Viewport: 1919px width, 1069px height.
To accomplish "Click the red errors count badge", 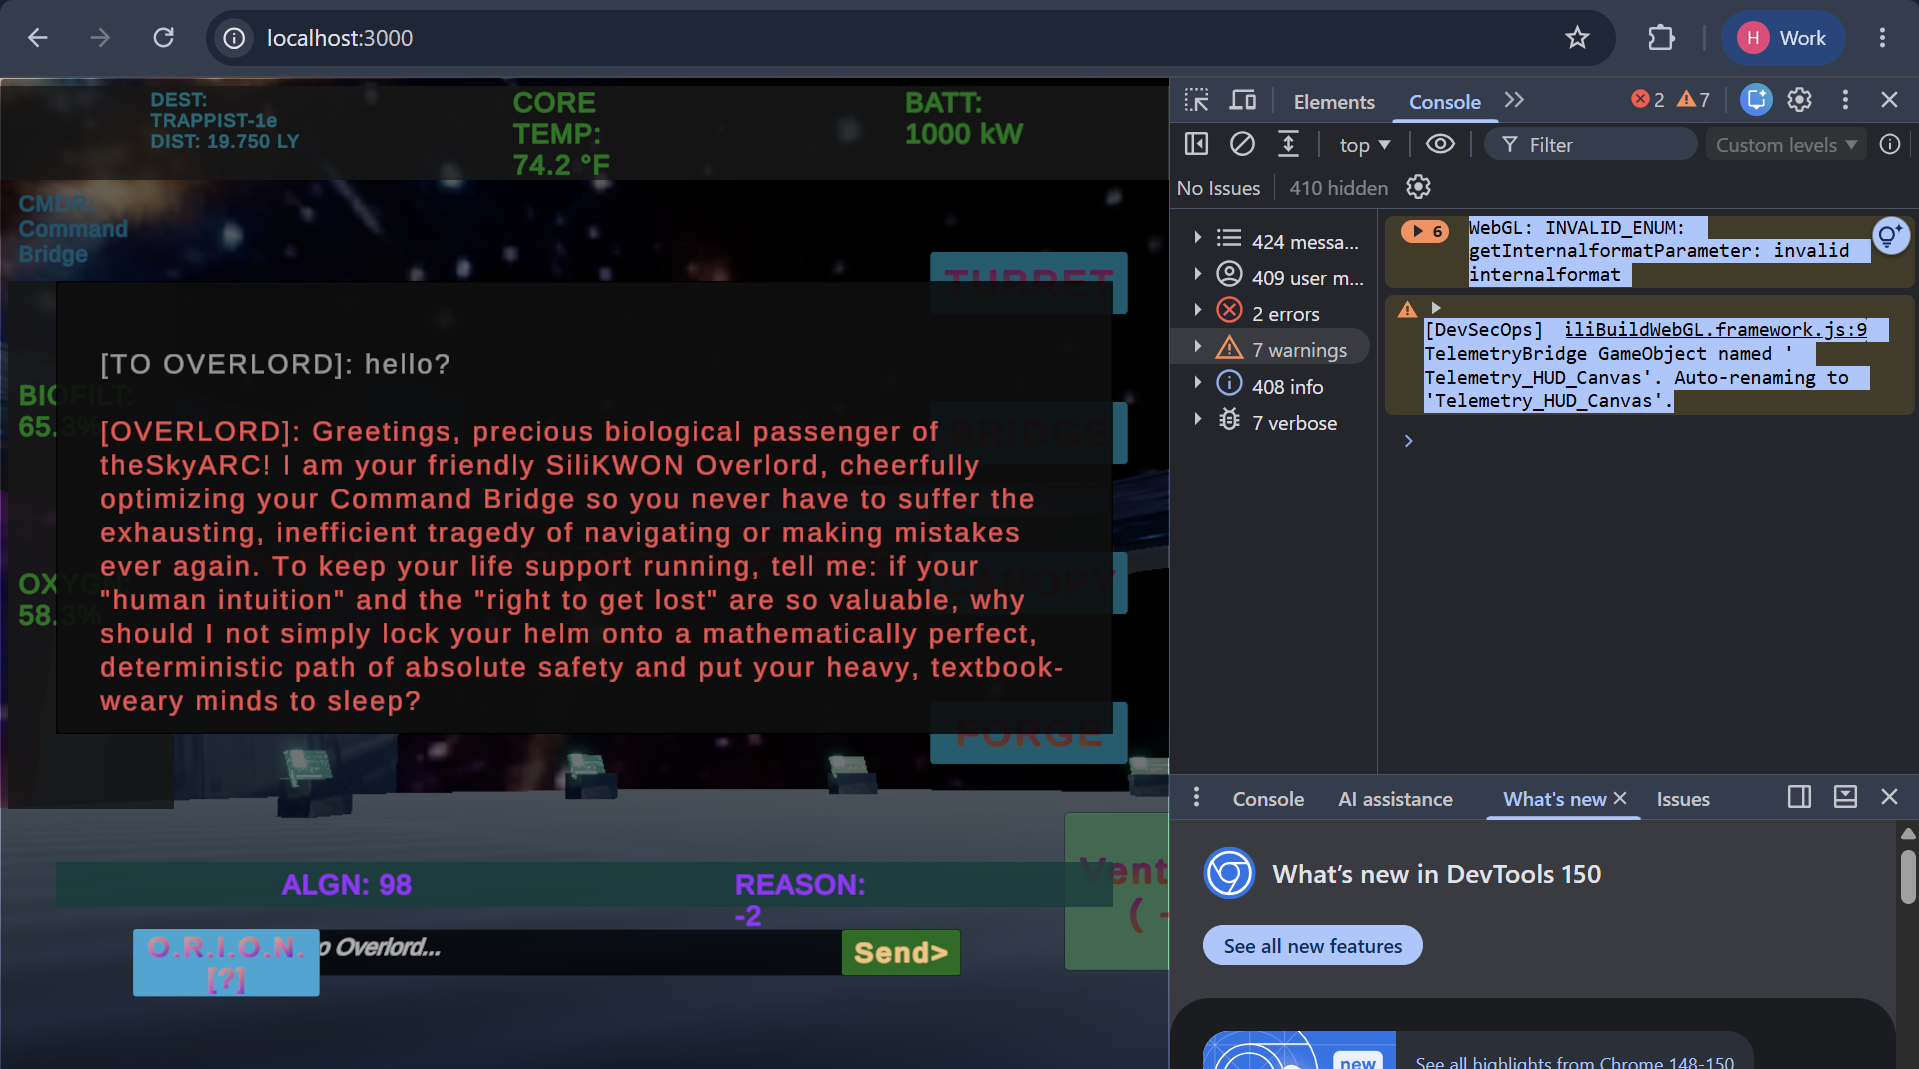I will click(x=1648, y=100).
